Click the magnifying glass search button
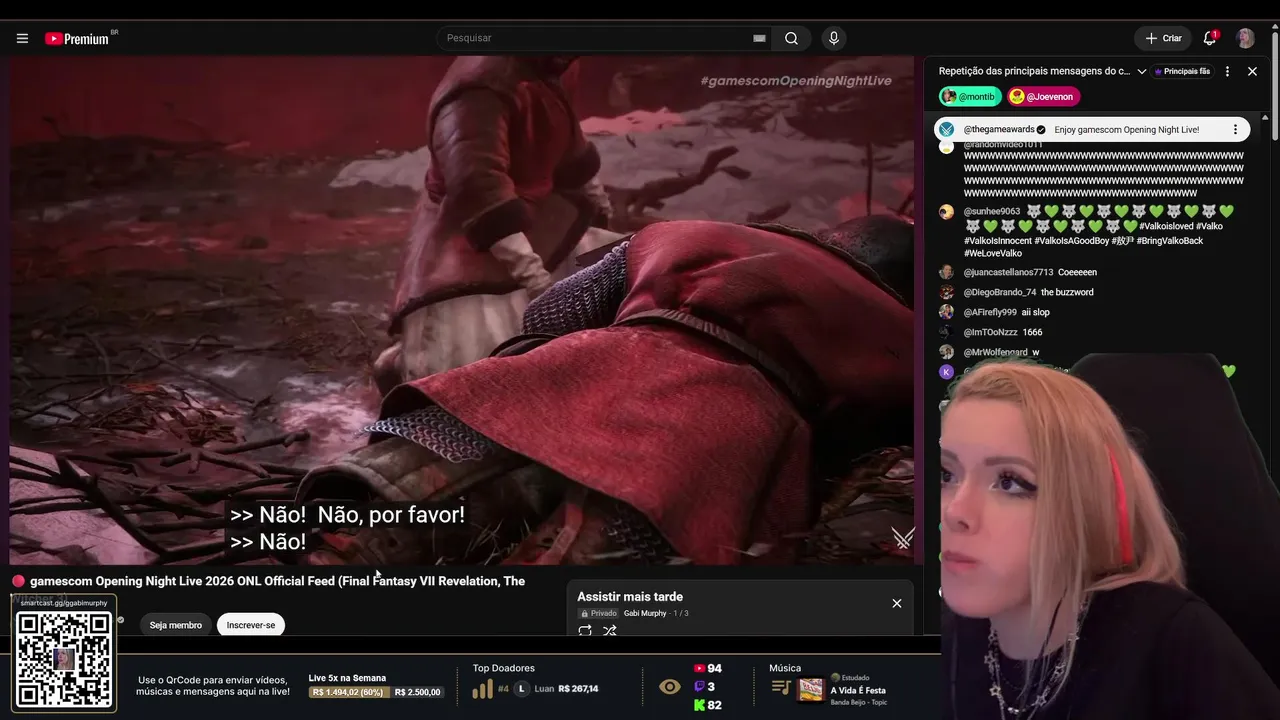 pyautogui.click(x=791, y=38)
